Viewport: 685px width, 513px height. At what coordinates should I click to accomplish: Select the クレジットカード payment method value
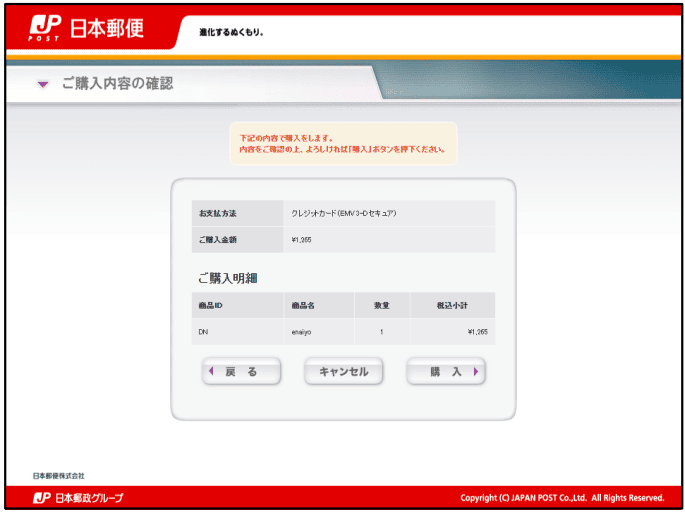pyautogui.click(x=344, y=214)
